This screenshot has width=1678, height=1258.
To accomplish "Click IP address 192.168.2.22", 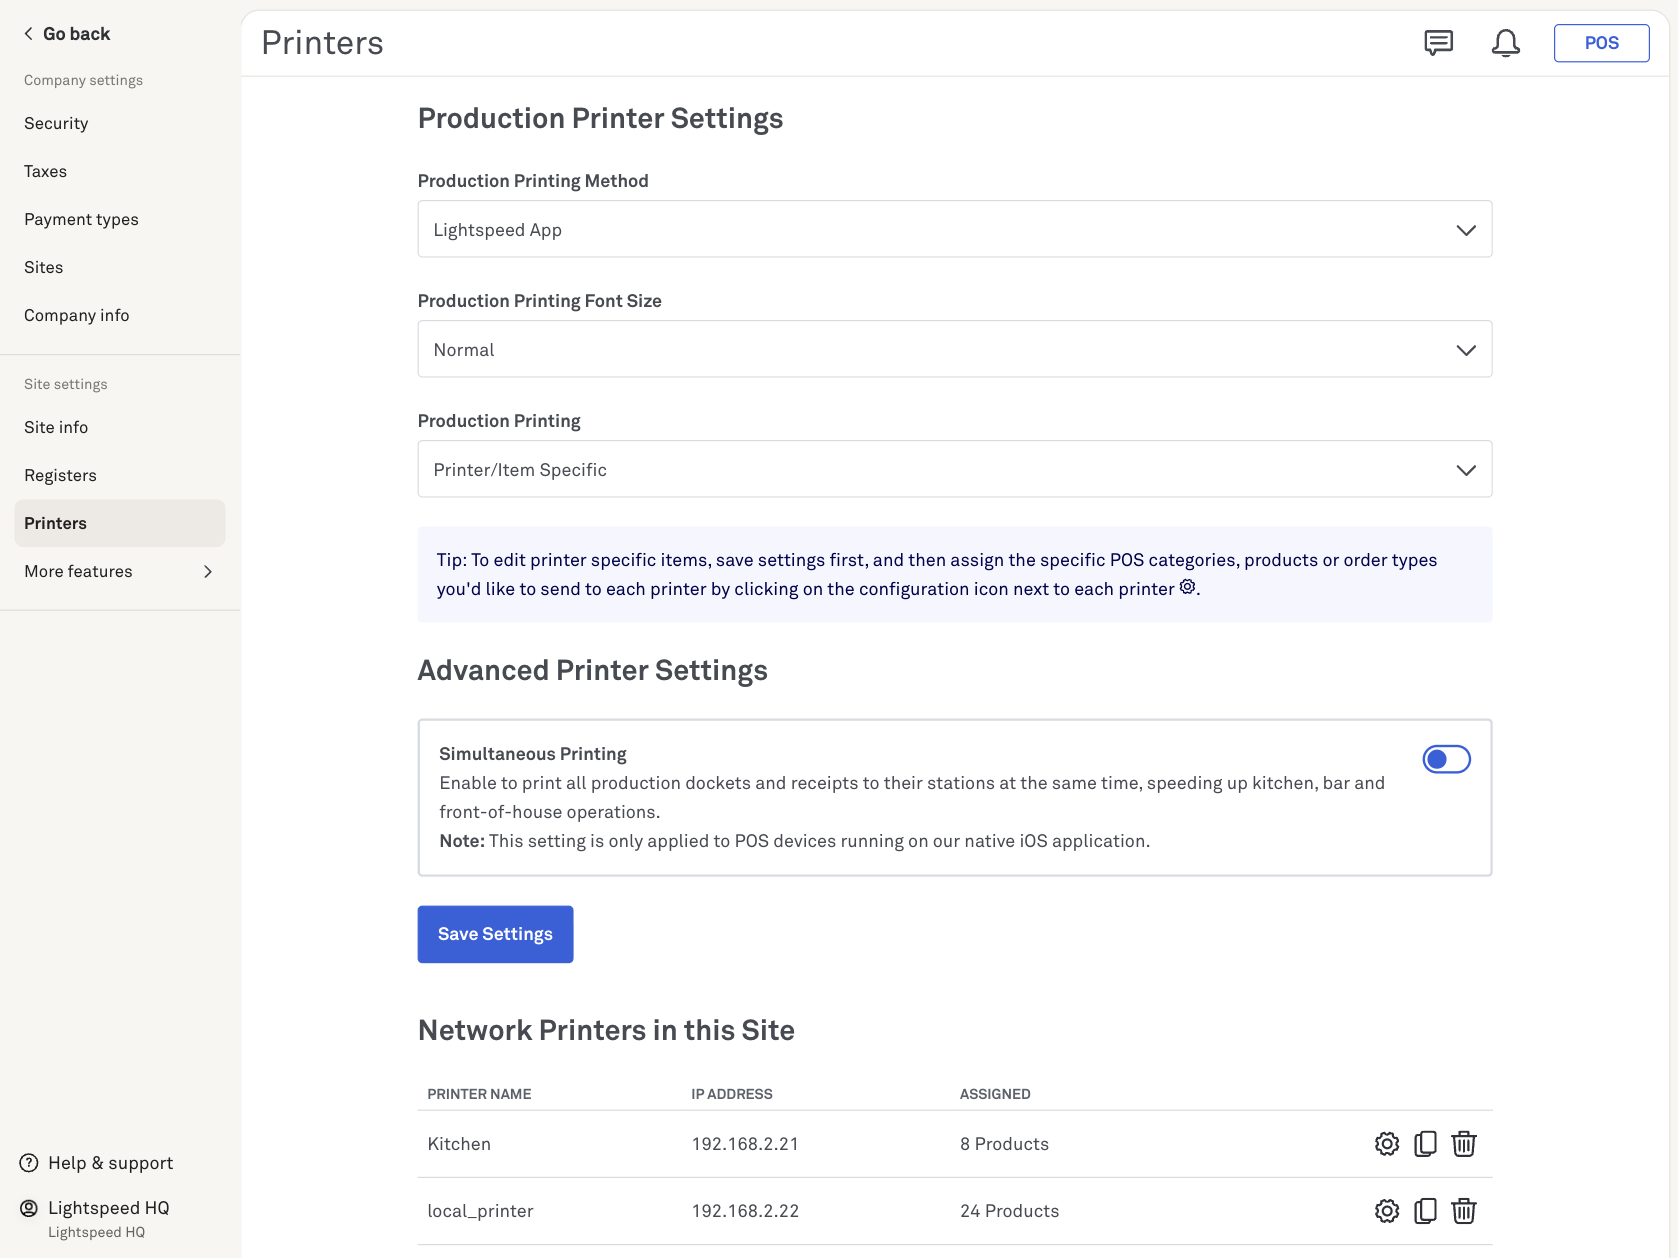I will coord(745,1211).
